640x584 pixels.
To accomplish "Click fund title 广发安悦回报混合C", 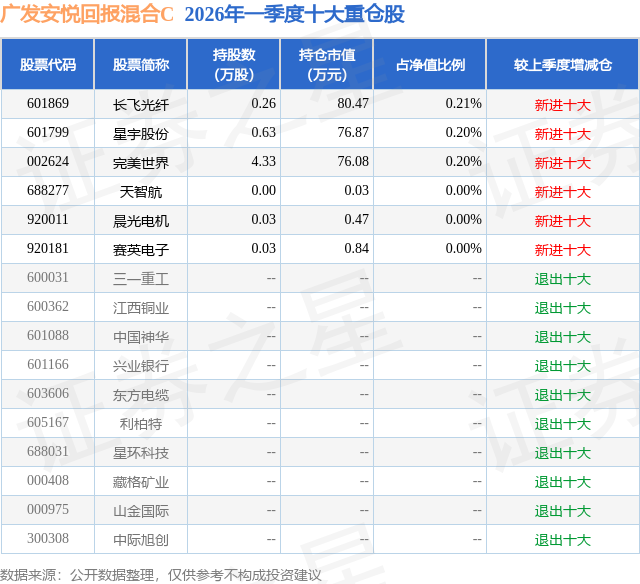I will pos(87,14).
